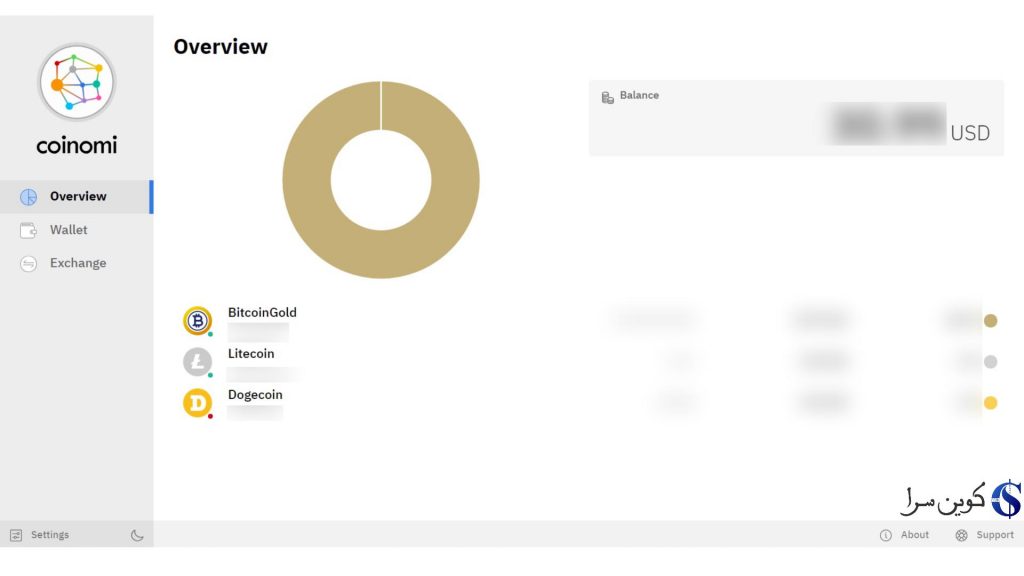Click the BitcoinGold gold color dot
The width and height of the screenshot is (1024, 576).
point(991,321)
